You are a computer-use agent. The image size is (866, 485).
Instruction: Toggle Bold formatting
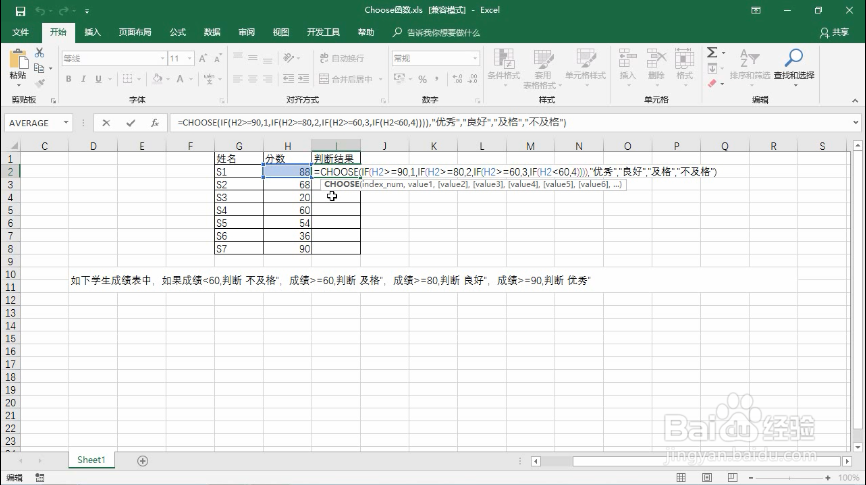click(68, 79)
